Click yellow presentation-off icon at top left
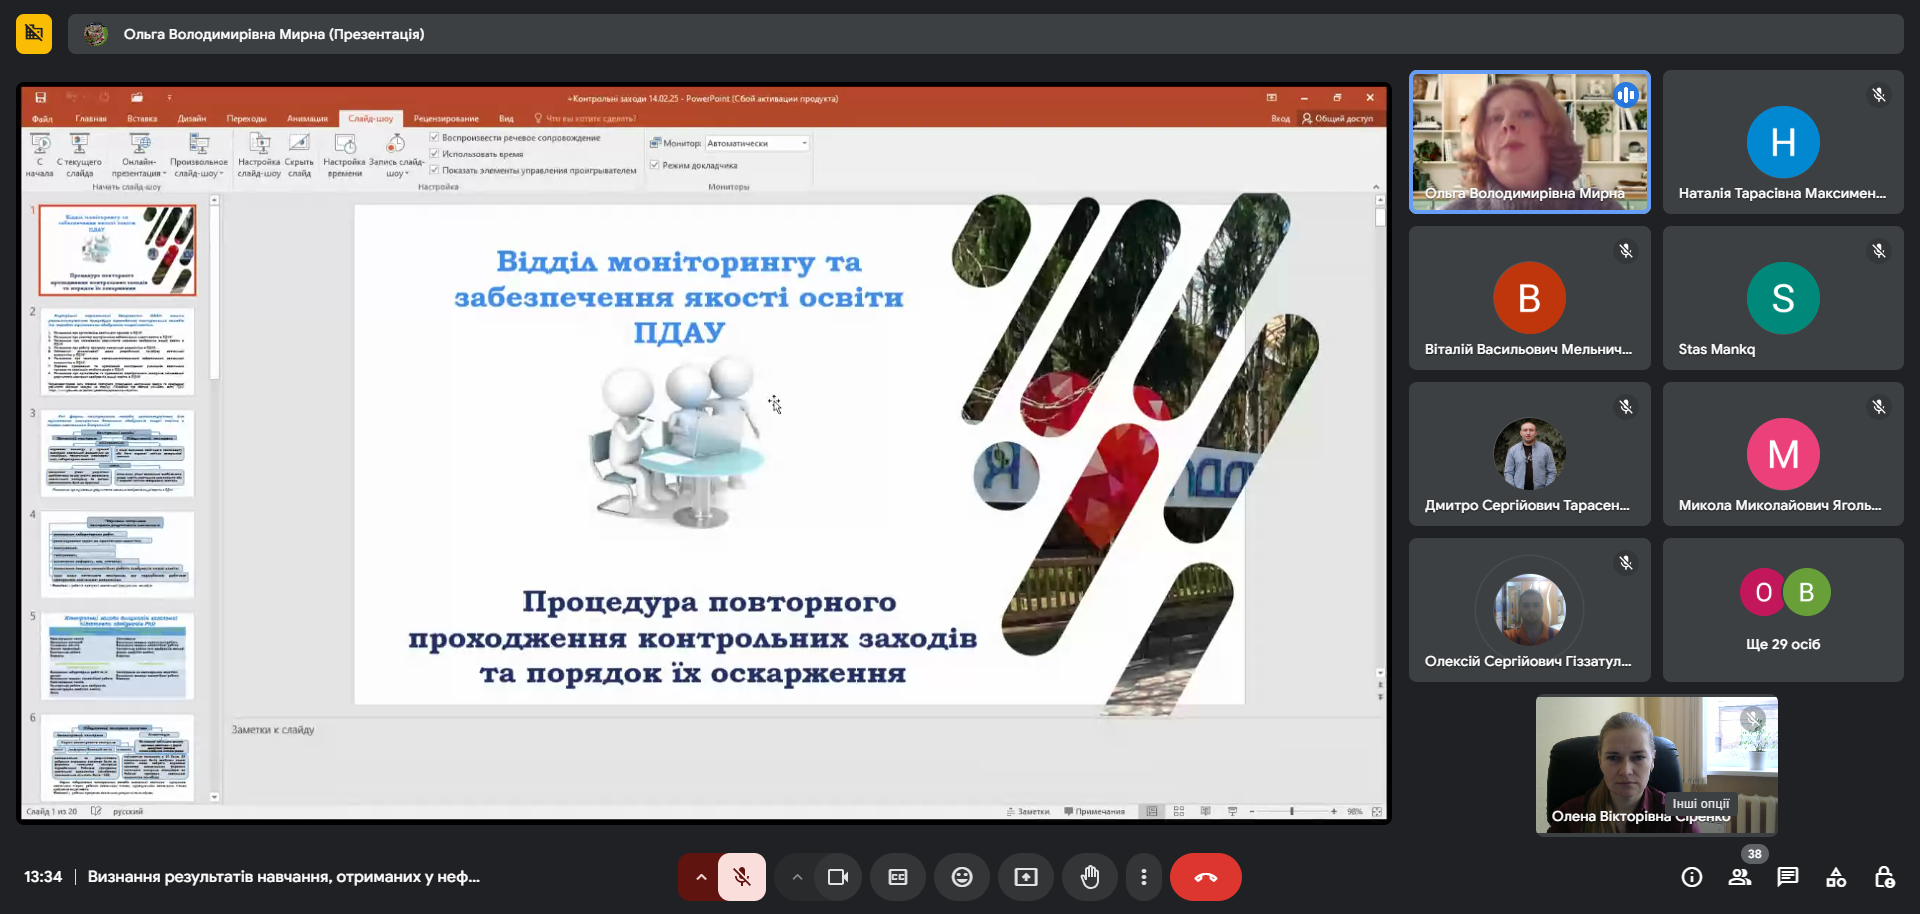 (x=34, y=34)
